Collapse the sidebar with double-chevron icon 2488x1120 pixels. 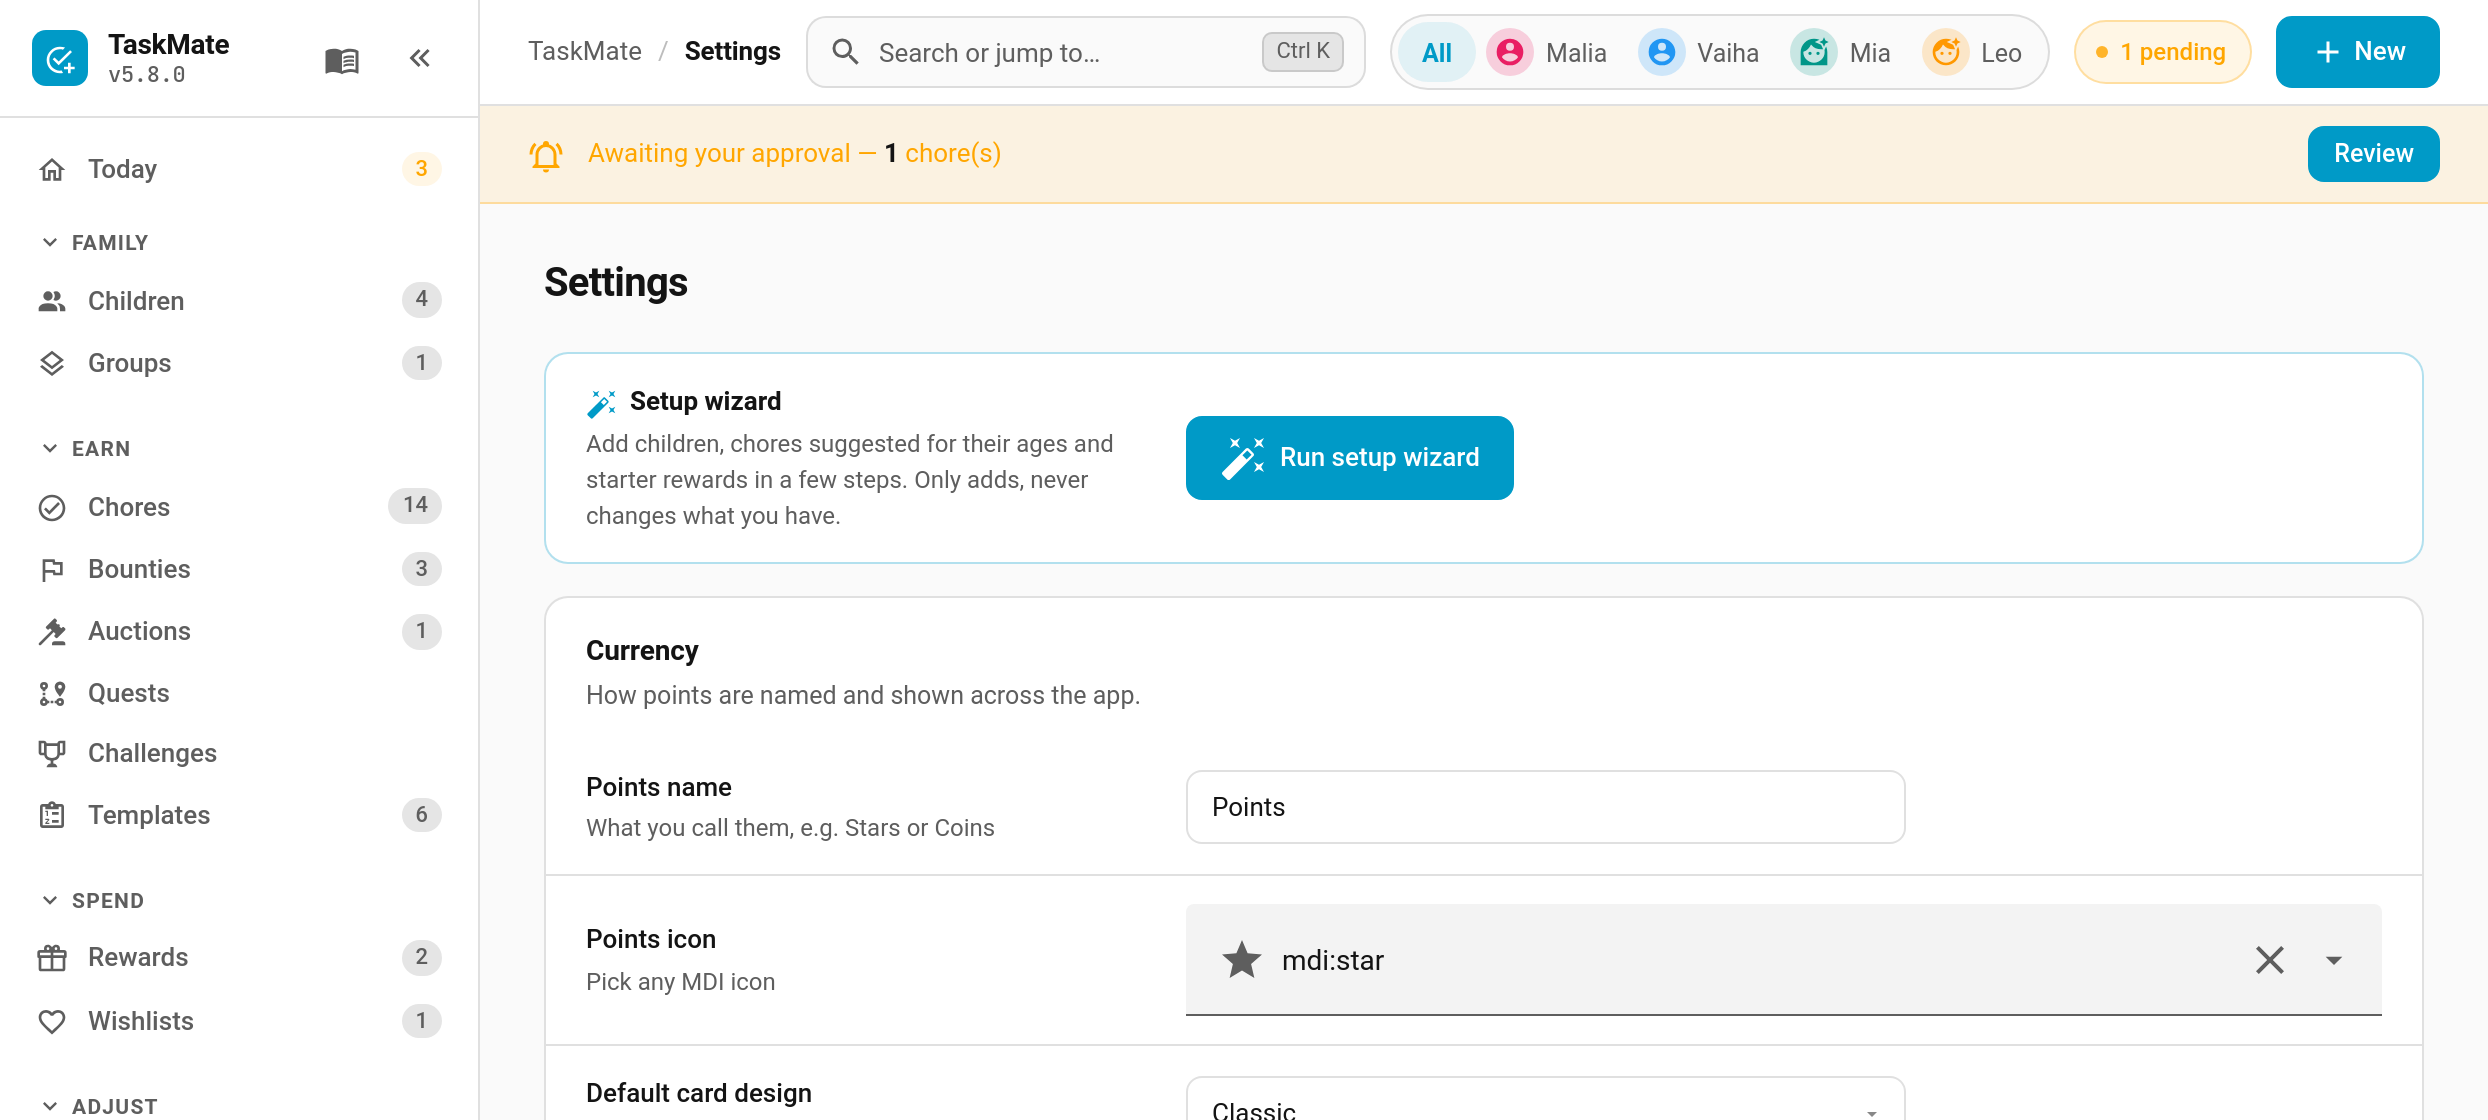[420, 58]
